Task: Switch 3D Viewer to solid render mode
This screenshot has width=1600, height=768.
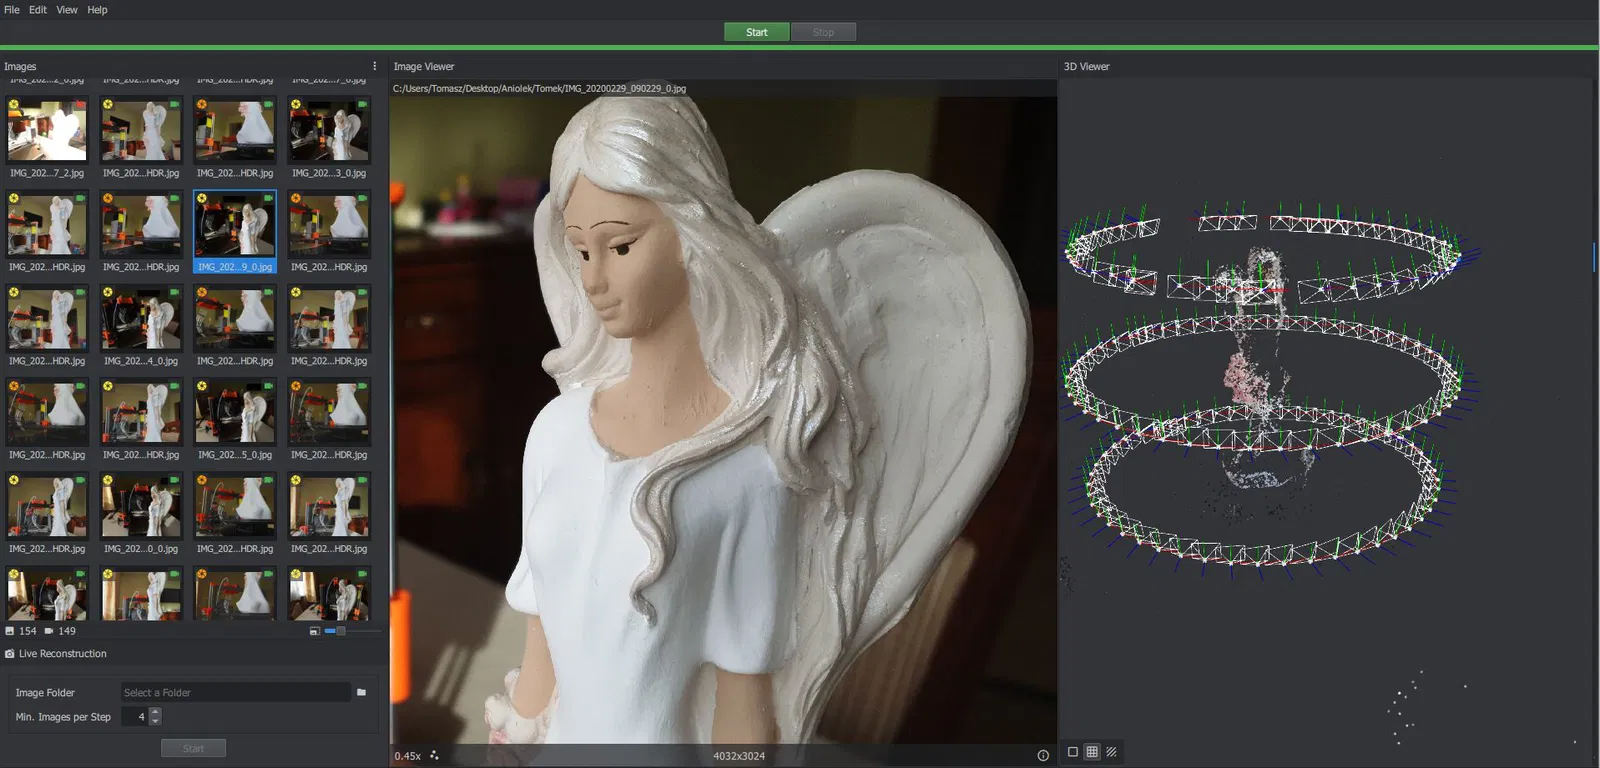Action: 1073,752
